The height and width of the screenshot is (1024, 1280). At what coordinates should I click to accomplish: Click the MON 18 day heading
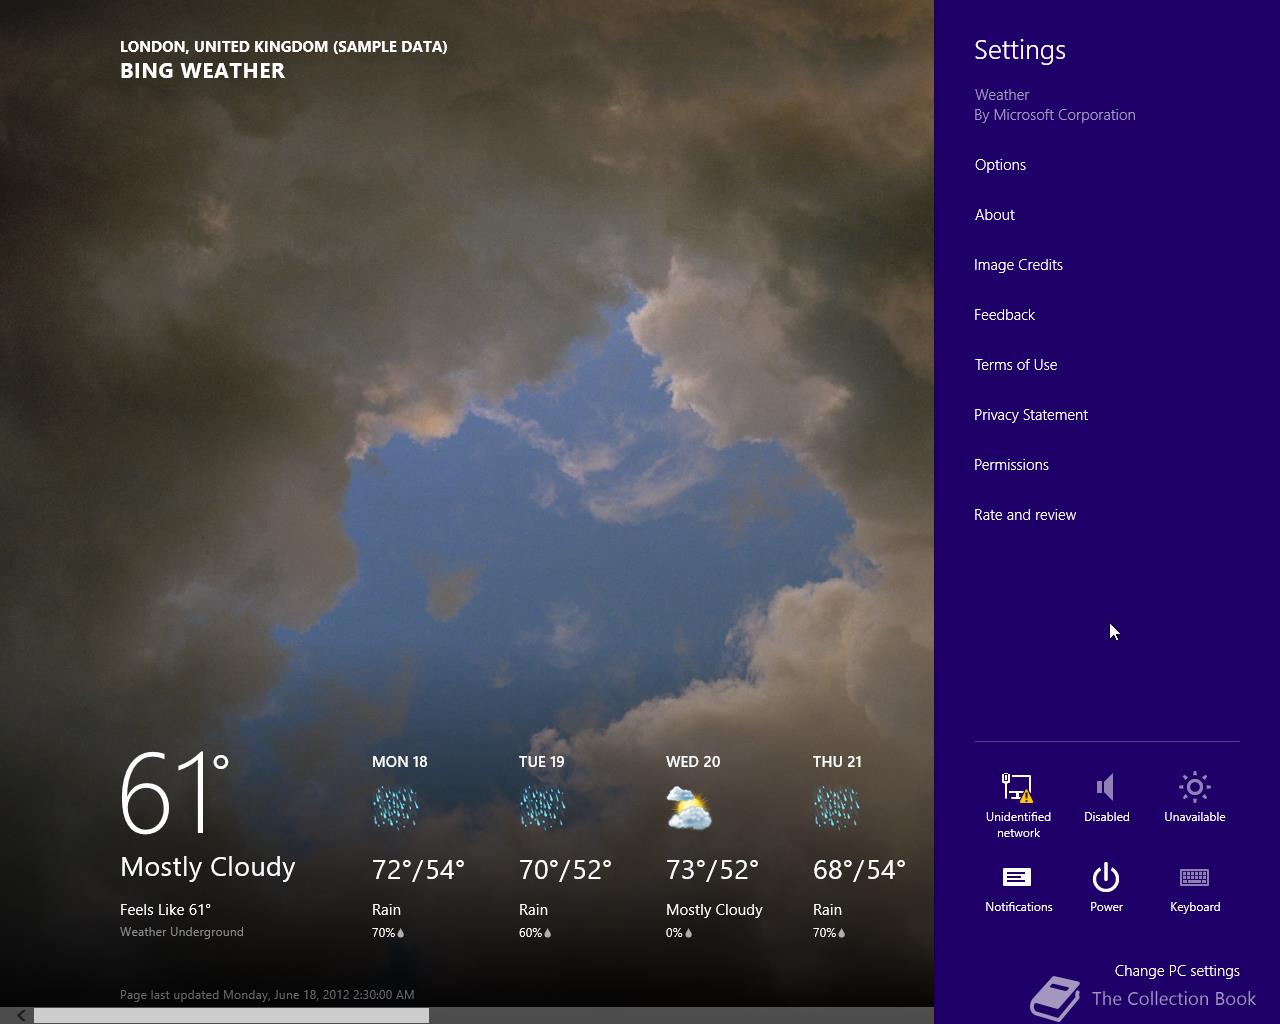point(399,762)
